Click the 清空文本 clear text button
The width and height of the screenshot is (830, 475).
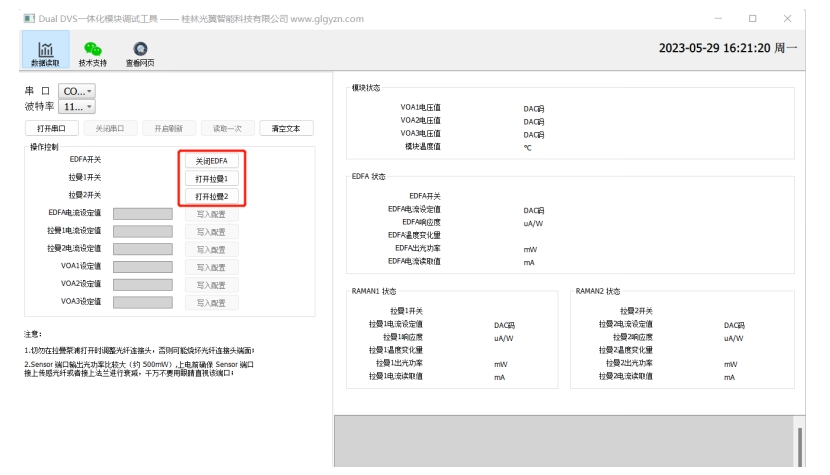(x=286, y=128)
